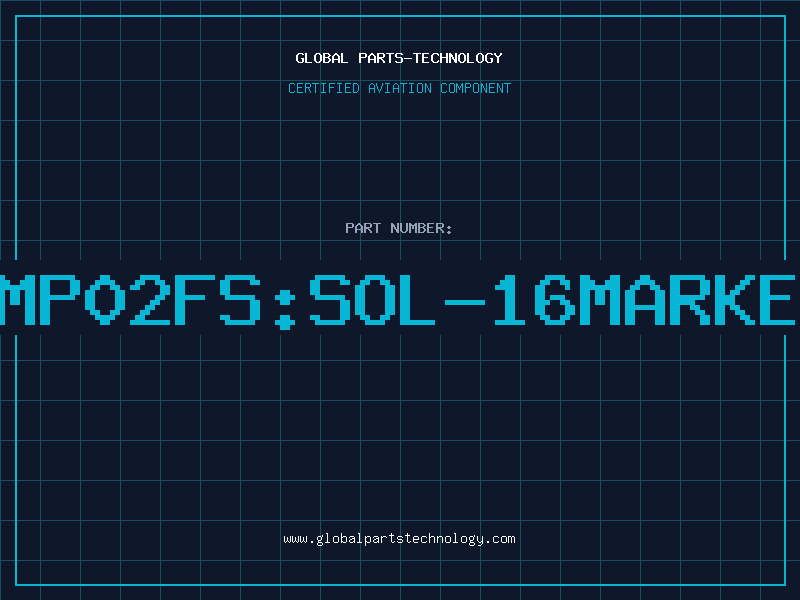Viewport: 800px width, 600px height.
Task: Click the word PART in the label
Action: click(363, 228)
